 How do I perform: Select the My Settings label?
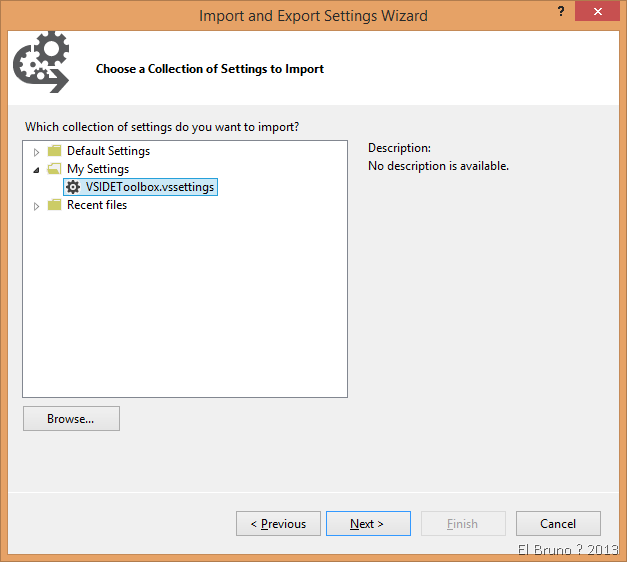[97, 169]
